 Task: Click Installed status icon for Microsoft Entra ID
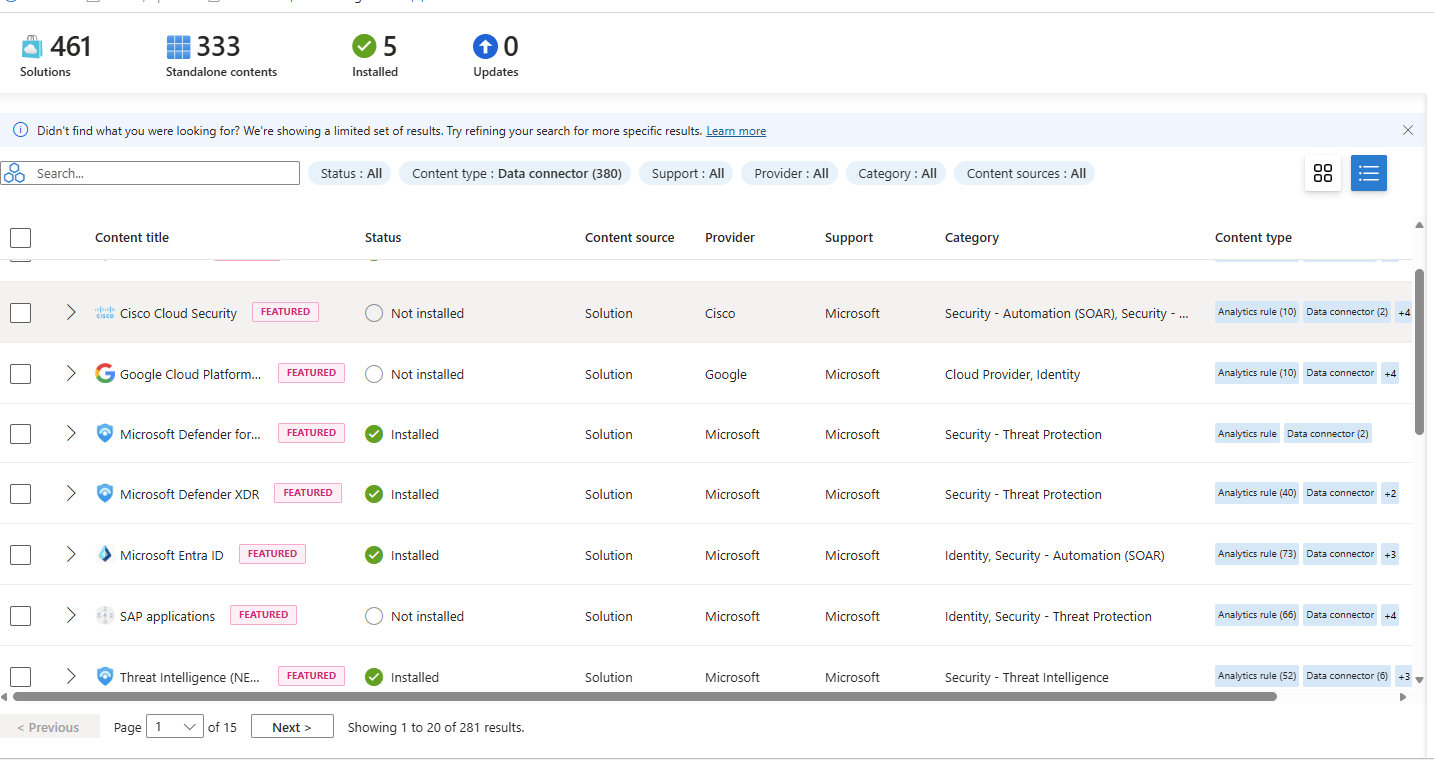374,555
